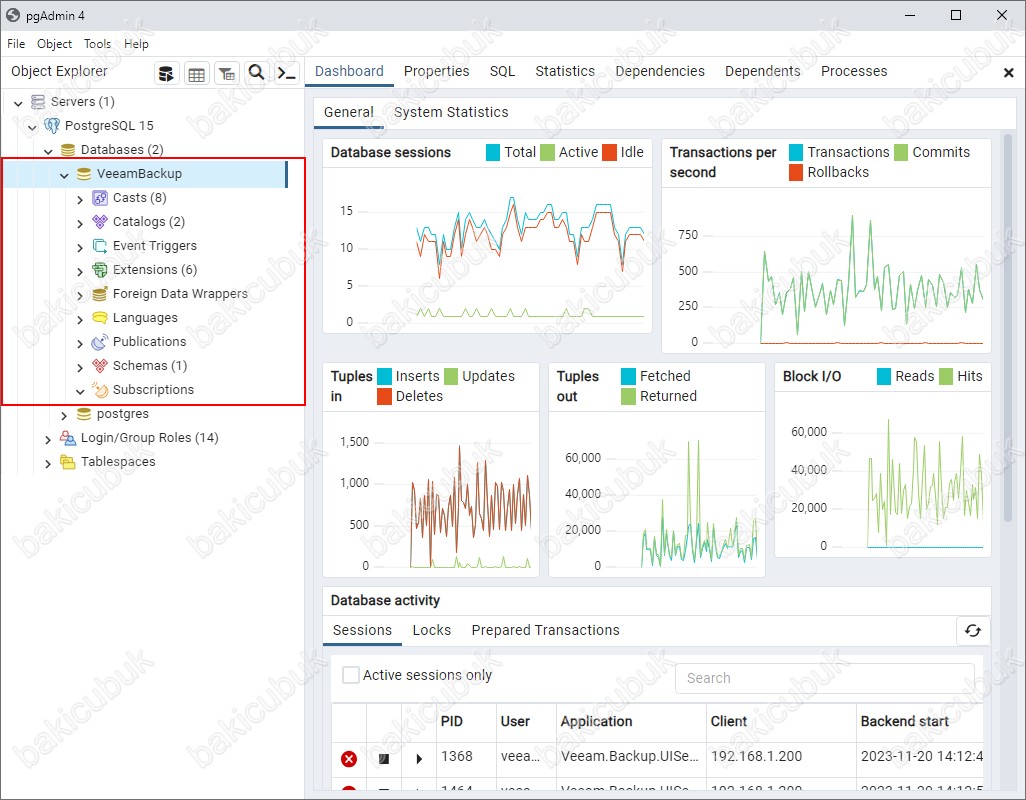Click the Login/Group Roles icon
The image size is (1026, 800).
(67, 438)
